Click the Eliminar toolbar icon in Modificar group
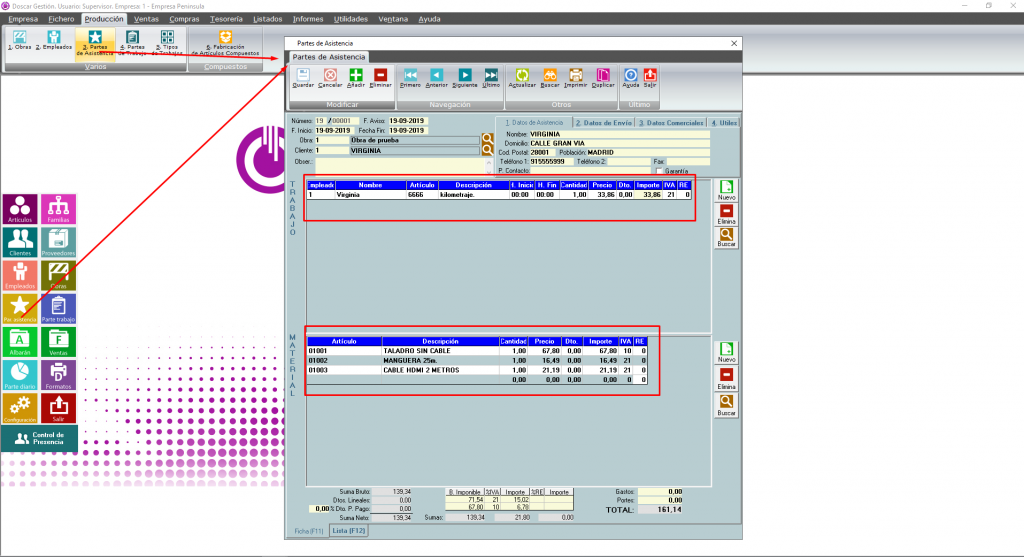 tap(381, 78)
